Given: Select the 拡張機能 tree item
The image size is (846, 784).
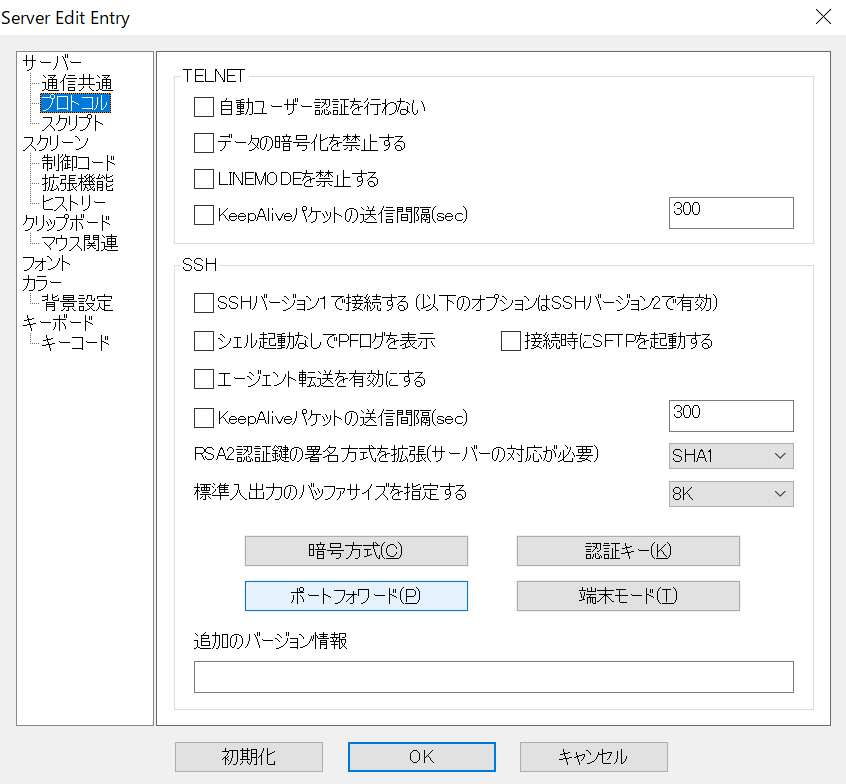Looking at the screenshot, I should click(73, 182).
